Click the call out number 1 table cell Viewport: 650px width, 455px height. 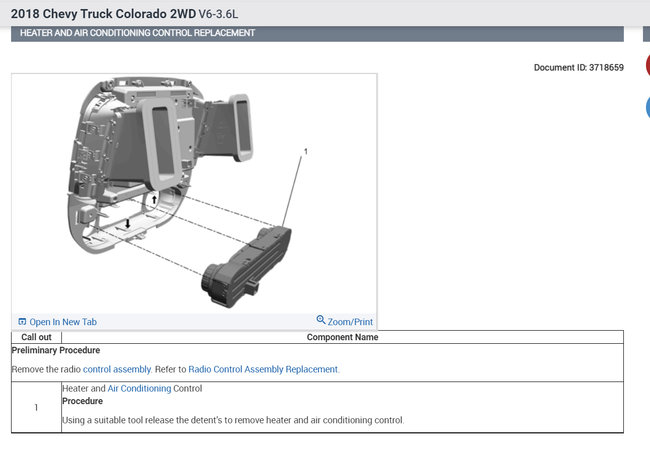[36, 407]
